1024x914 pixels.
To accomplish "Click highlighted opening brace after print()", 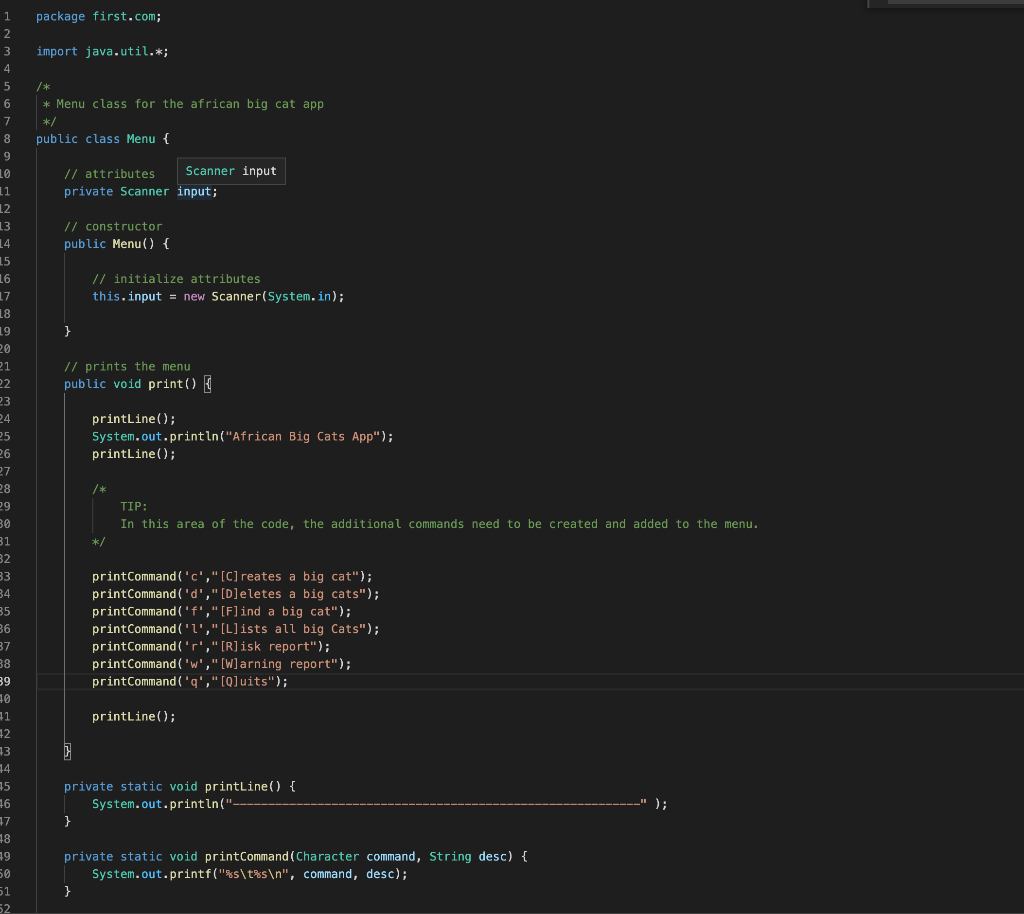I will 208,384.
